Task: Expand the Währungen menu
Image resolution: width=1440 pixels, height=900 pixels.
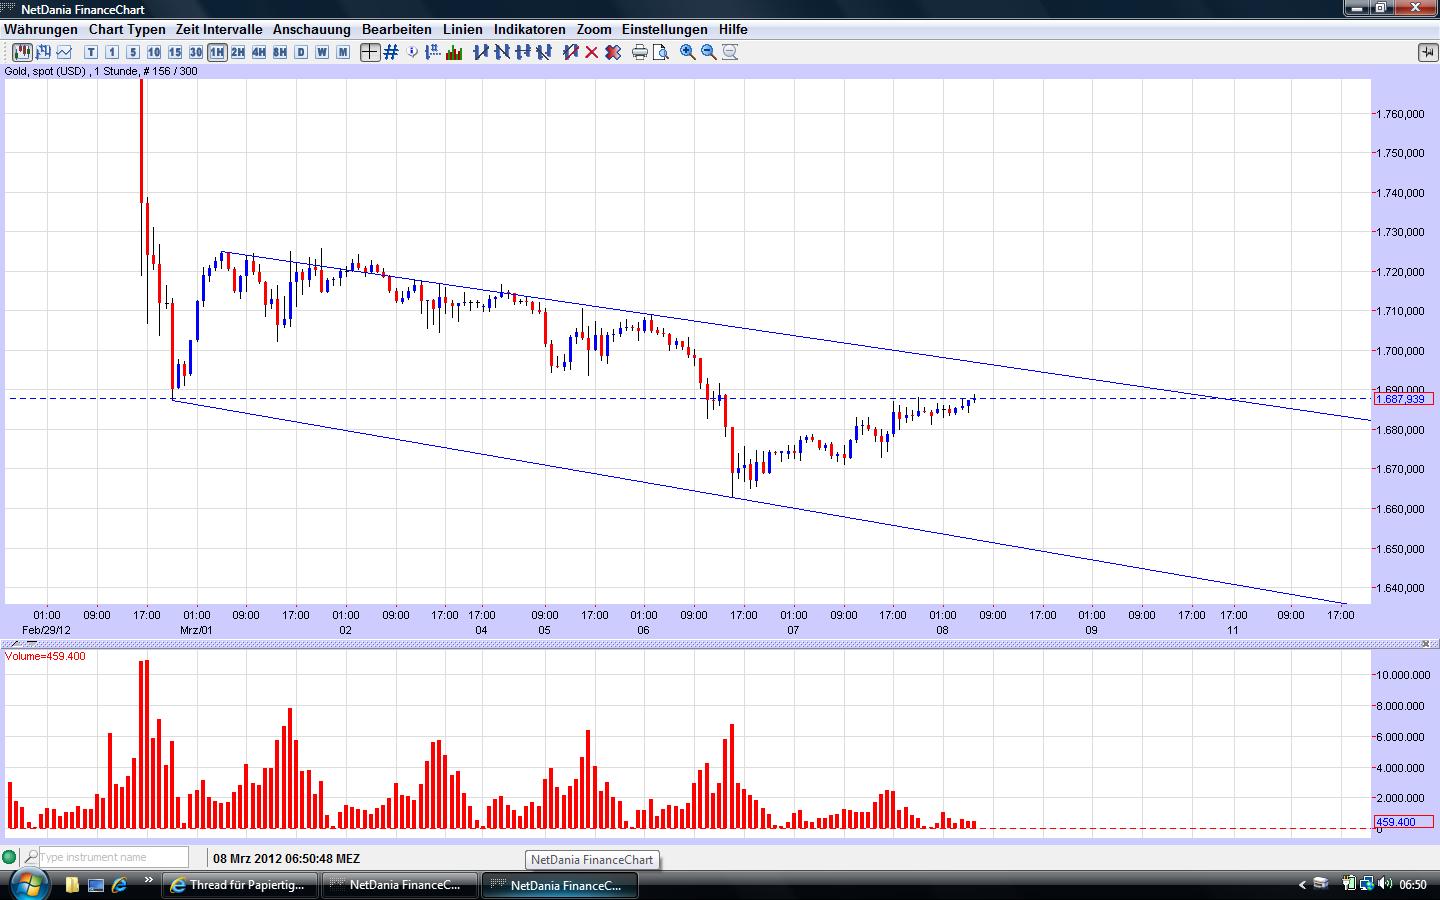Action: (x=41, y=30)
